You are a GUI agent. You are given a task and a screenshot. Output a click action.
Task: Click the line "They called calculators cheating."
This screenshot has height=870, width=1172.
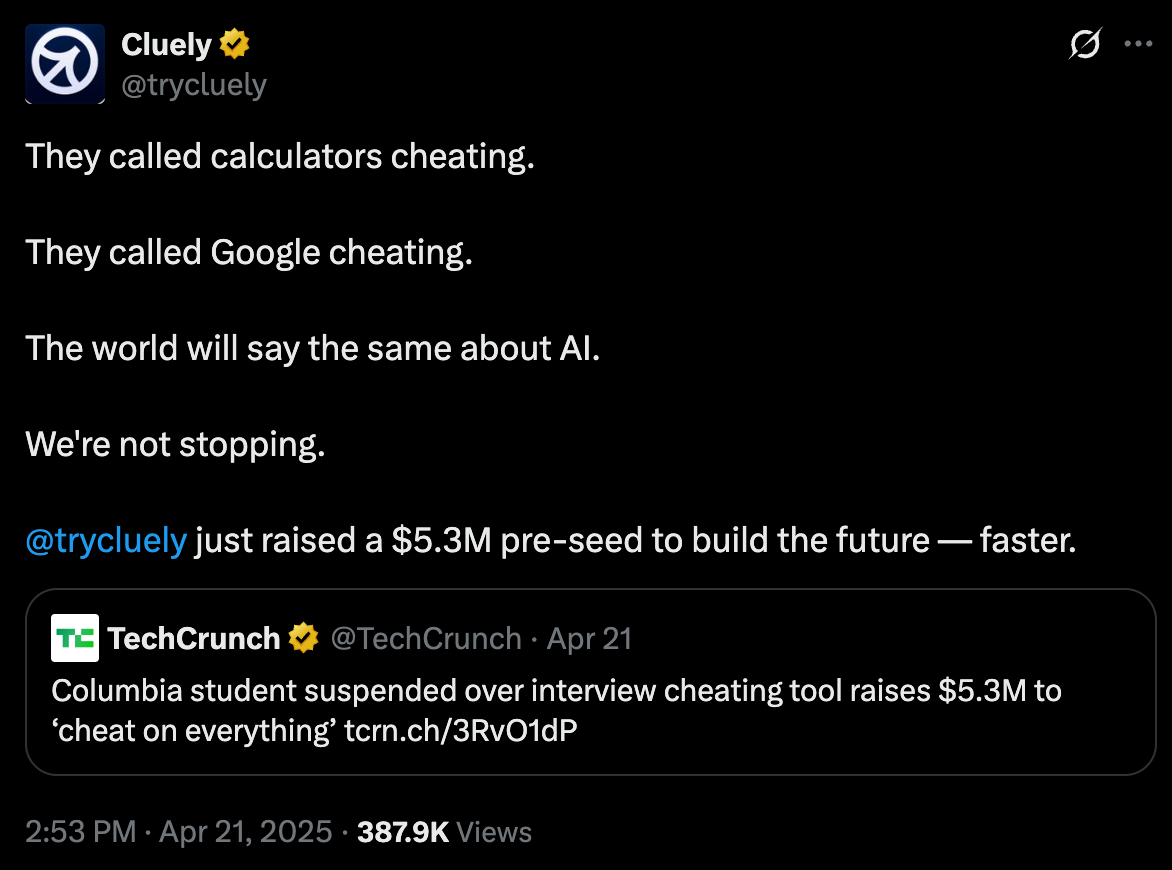click(280, 156)
